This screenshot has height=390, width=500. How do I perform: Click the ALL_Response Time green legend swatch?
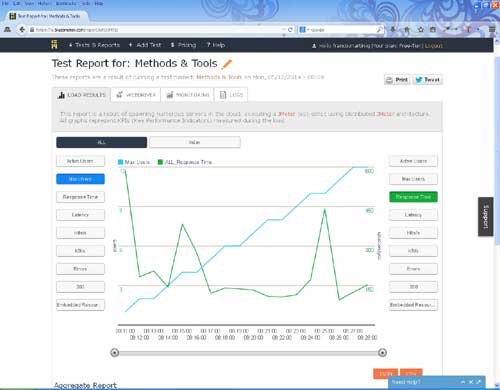pos(160,162)
